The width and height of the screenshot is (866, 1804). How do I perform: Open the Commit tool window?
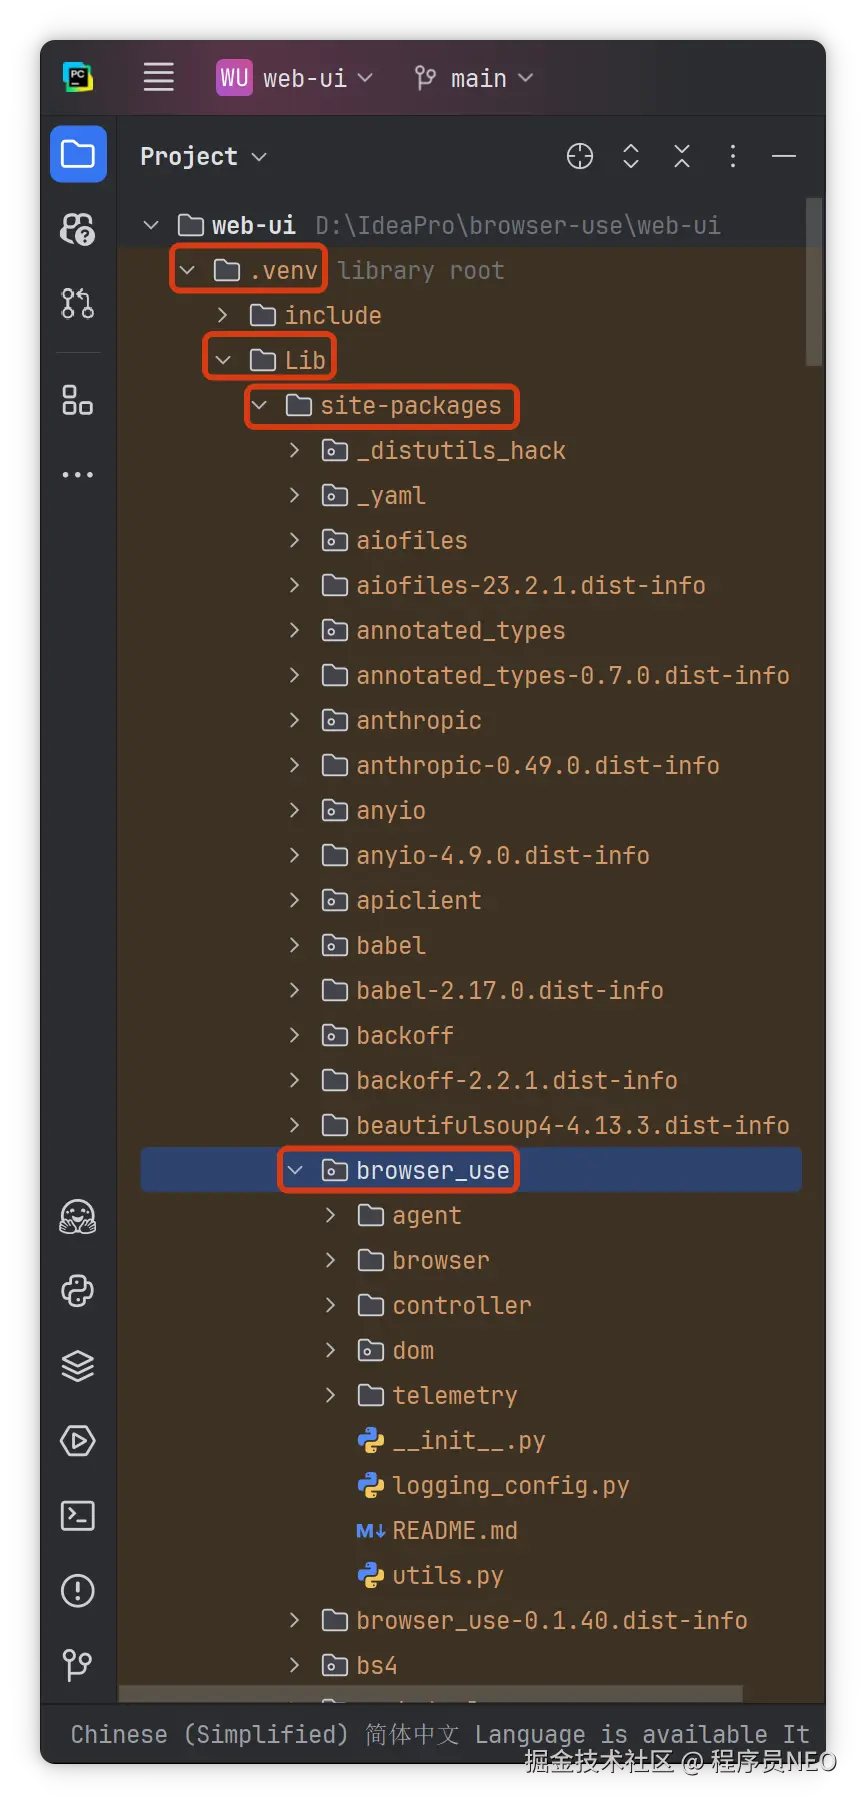tap(78, 303)
